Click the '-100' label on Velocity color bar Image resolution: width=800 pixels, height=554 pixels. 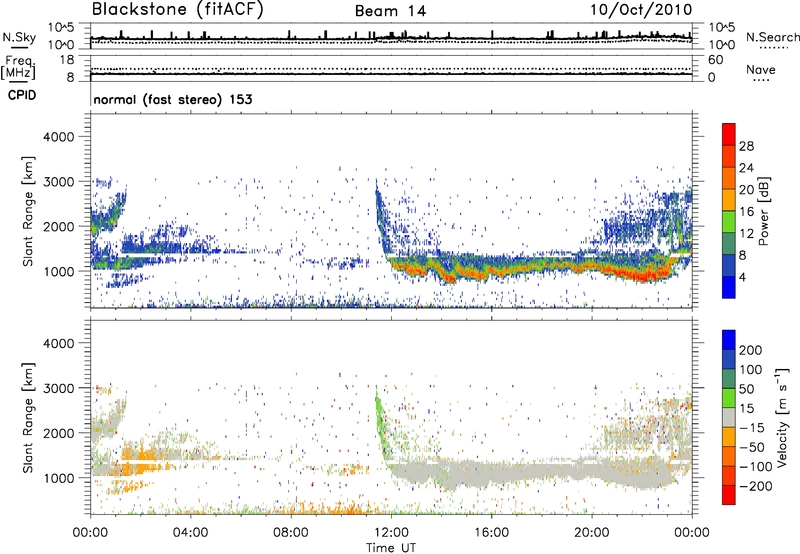coord(755,467)
